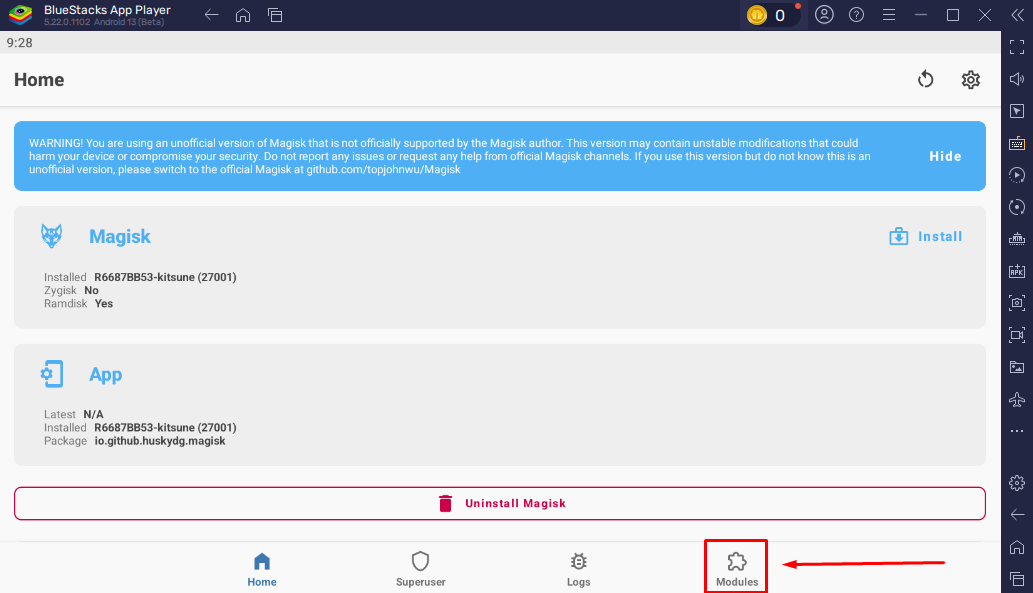Click the volume icon in sidebar
1033x593 pixels.
click(1017, 79)
